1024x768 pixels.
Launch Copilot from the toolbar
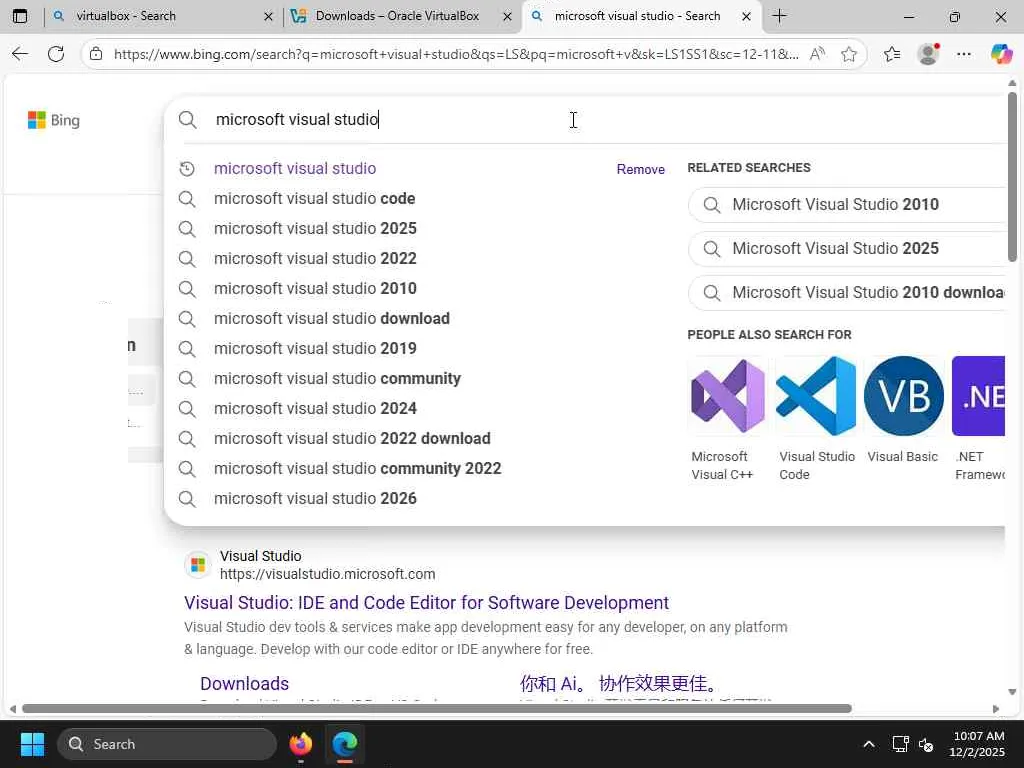point(1001,54)
